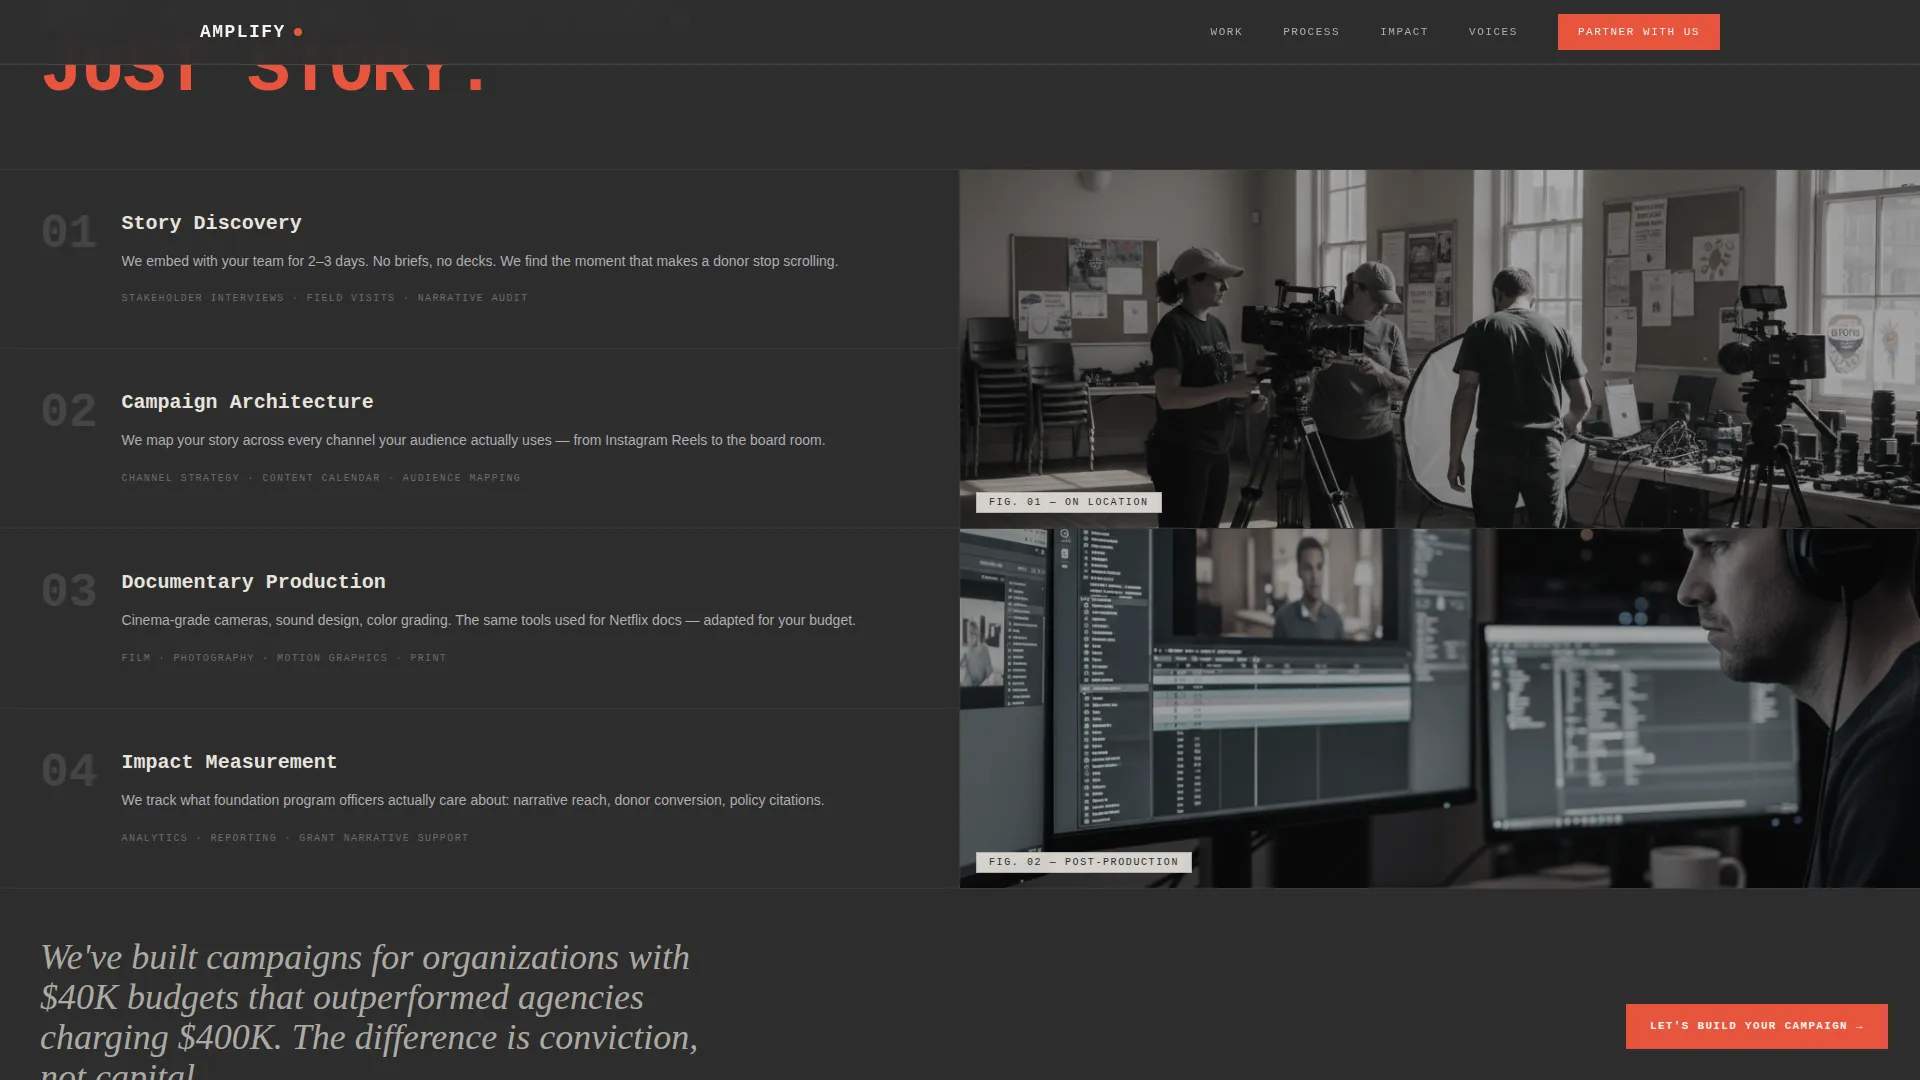Select the Voices nav link

click(1493, 32)
